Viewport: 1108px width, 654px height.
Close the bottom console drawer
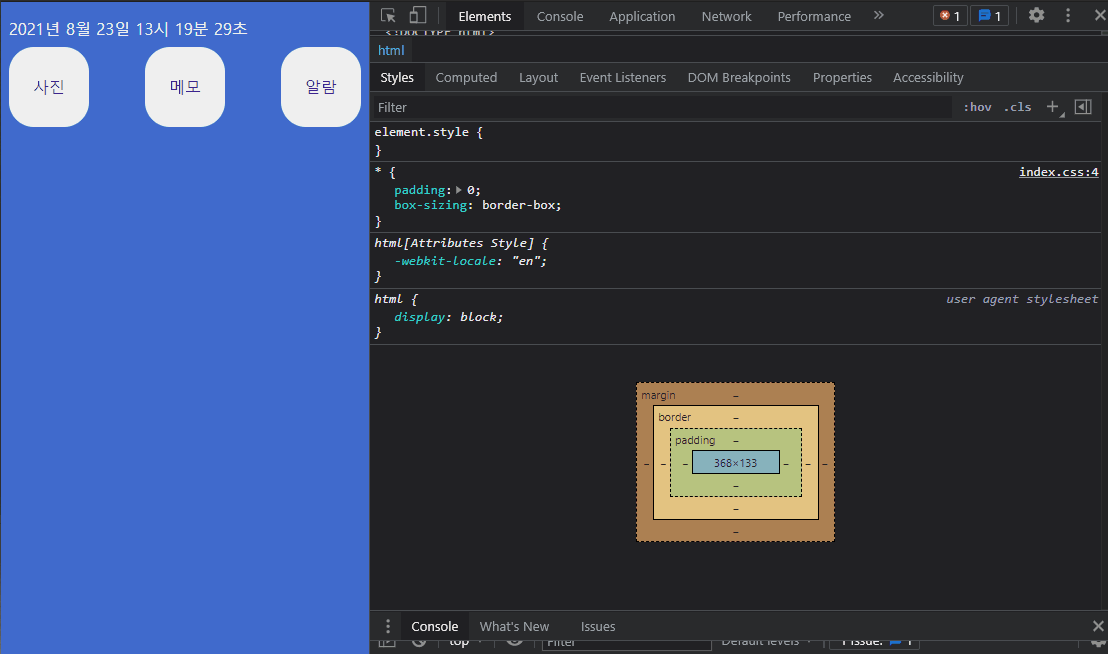tap(1098, 626)
